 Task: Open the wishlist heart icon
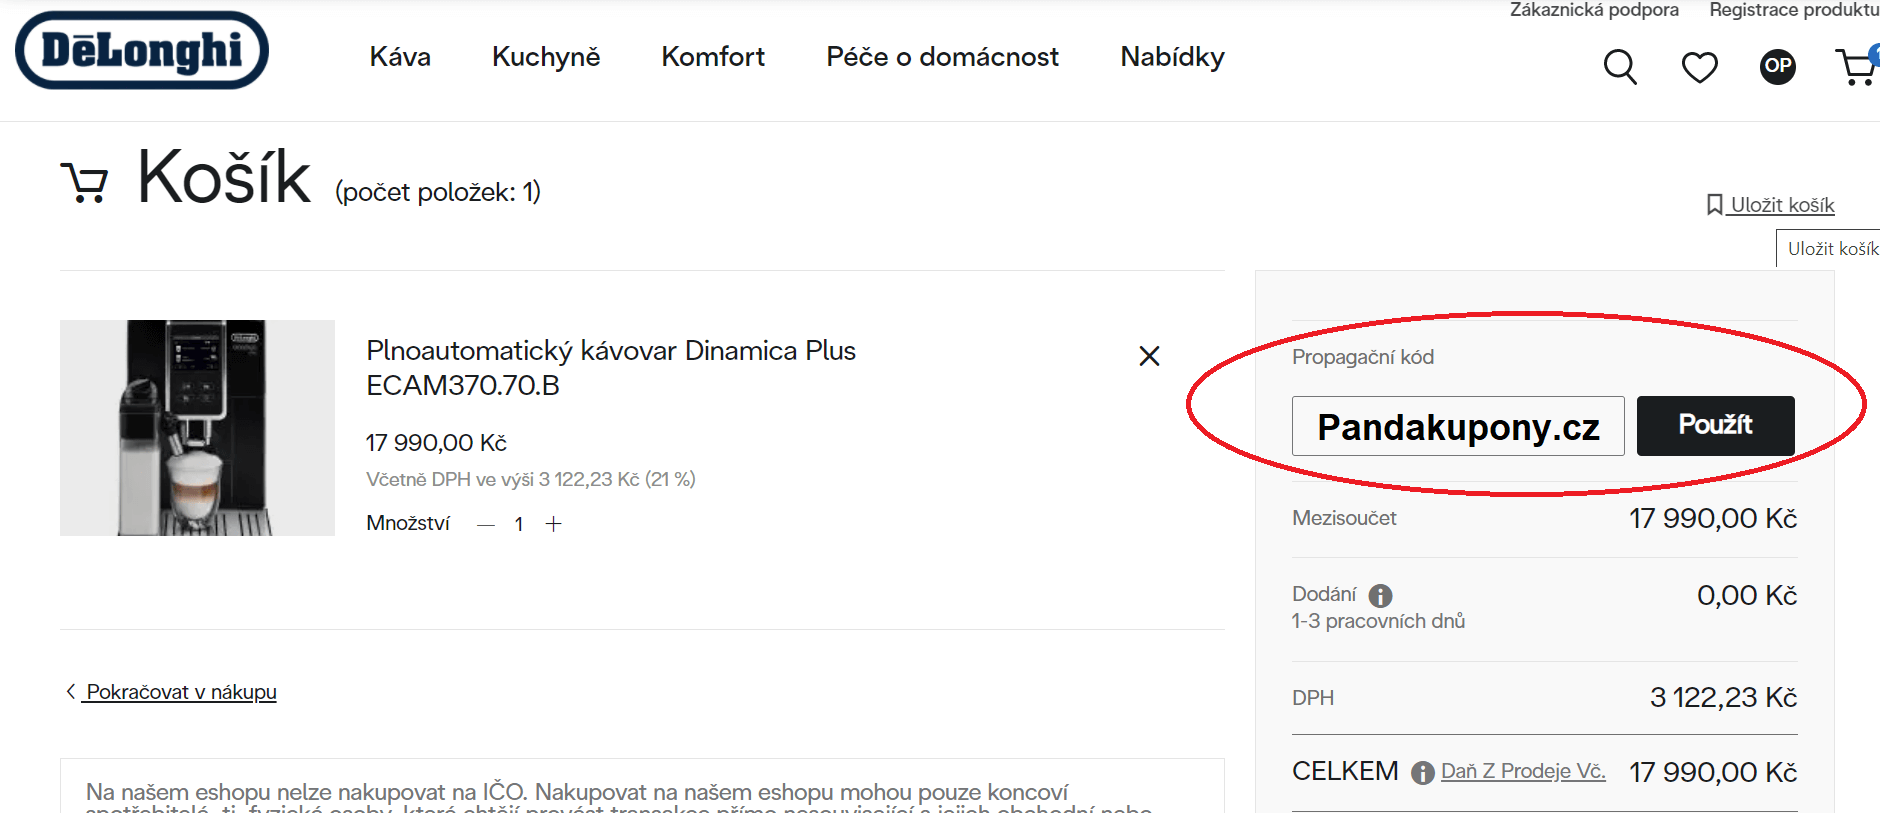(x=1699, y=67)
